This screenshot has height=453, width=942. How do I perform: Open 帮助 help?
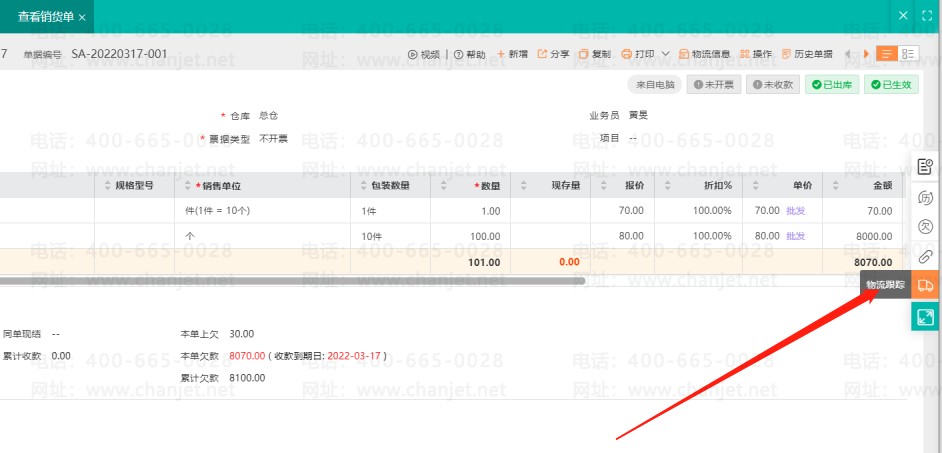(469, 54)
